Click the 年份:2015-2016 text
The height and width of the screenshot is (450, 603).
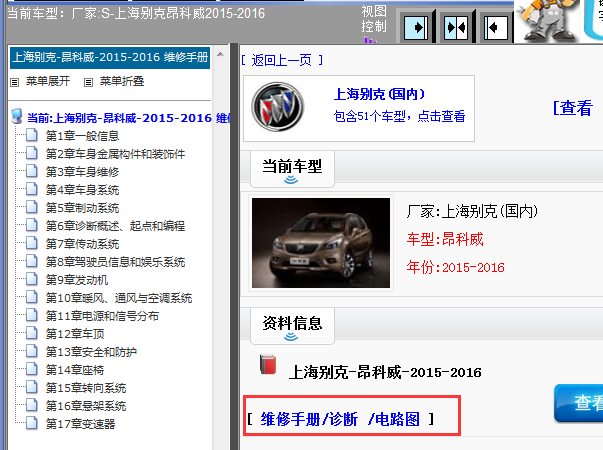coord(455,267)
